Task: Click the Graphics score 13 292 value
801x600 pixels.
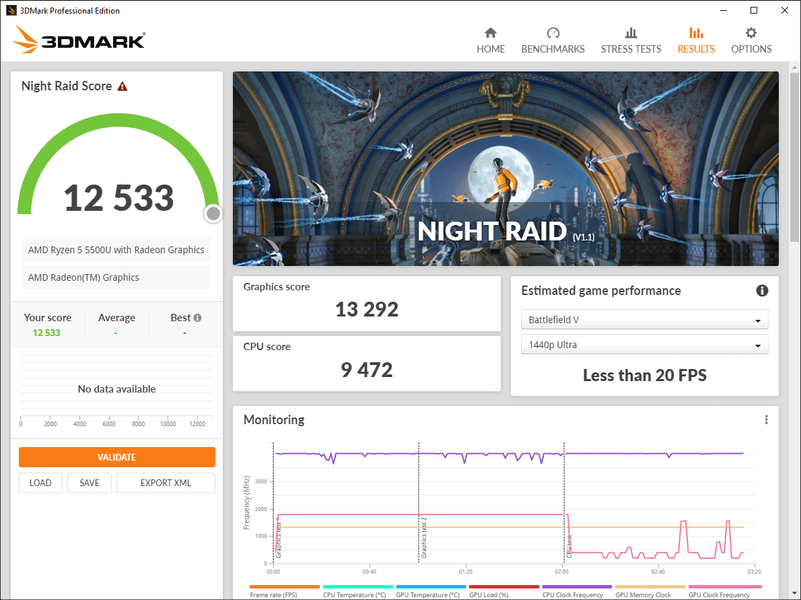Action: (x=367, y=309)
